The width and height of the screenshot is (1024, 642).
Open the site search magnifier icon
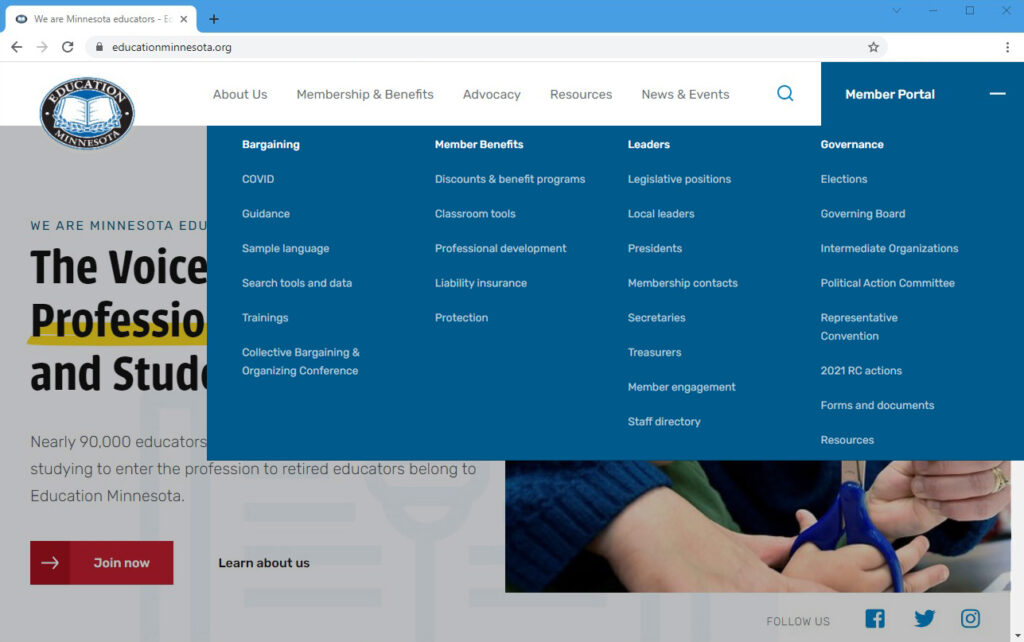785,93
